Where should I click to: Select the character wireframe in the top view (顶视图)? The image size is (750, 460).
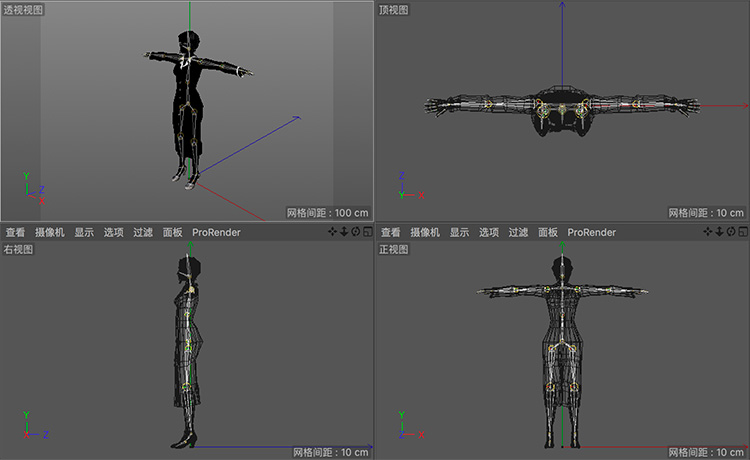562,109
